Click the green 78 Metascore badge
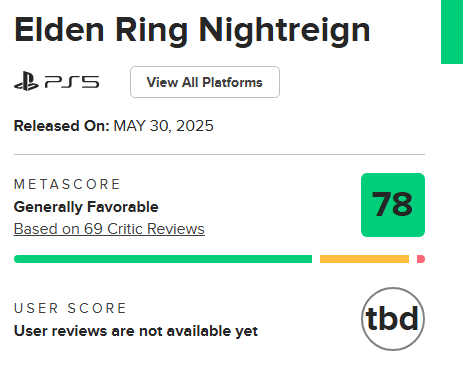The width and height of the screenshot is (463, 391). pos(393,205)
